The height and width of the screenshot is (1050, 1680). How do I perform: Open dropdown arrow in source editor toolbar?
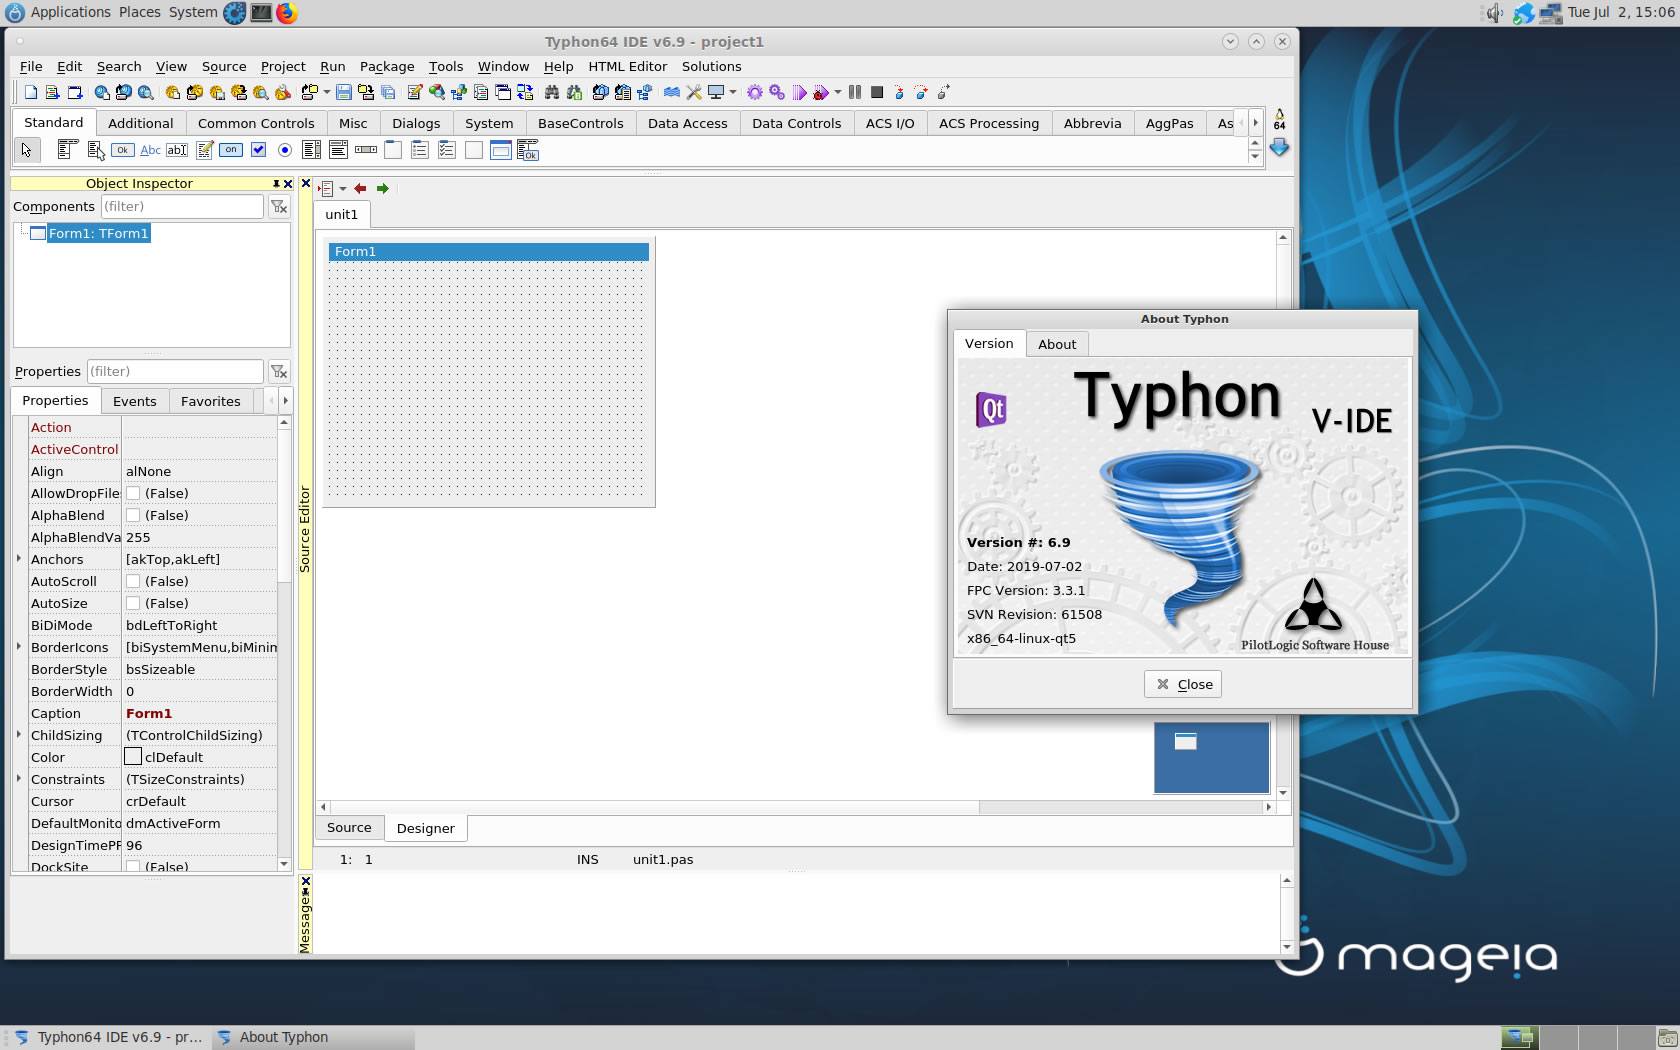click(343, 188)
